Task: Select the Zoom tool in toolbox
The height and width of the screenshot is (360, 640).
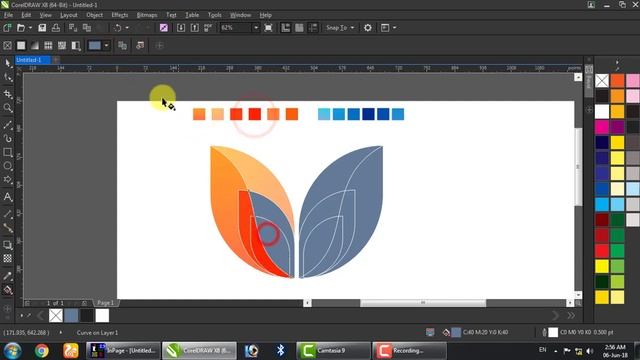Action: point(7,108)
